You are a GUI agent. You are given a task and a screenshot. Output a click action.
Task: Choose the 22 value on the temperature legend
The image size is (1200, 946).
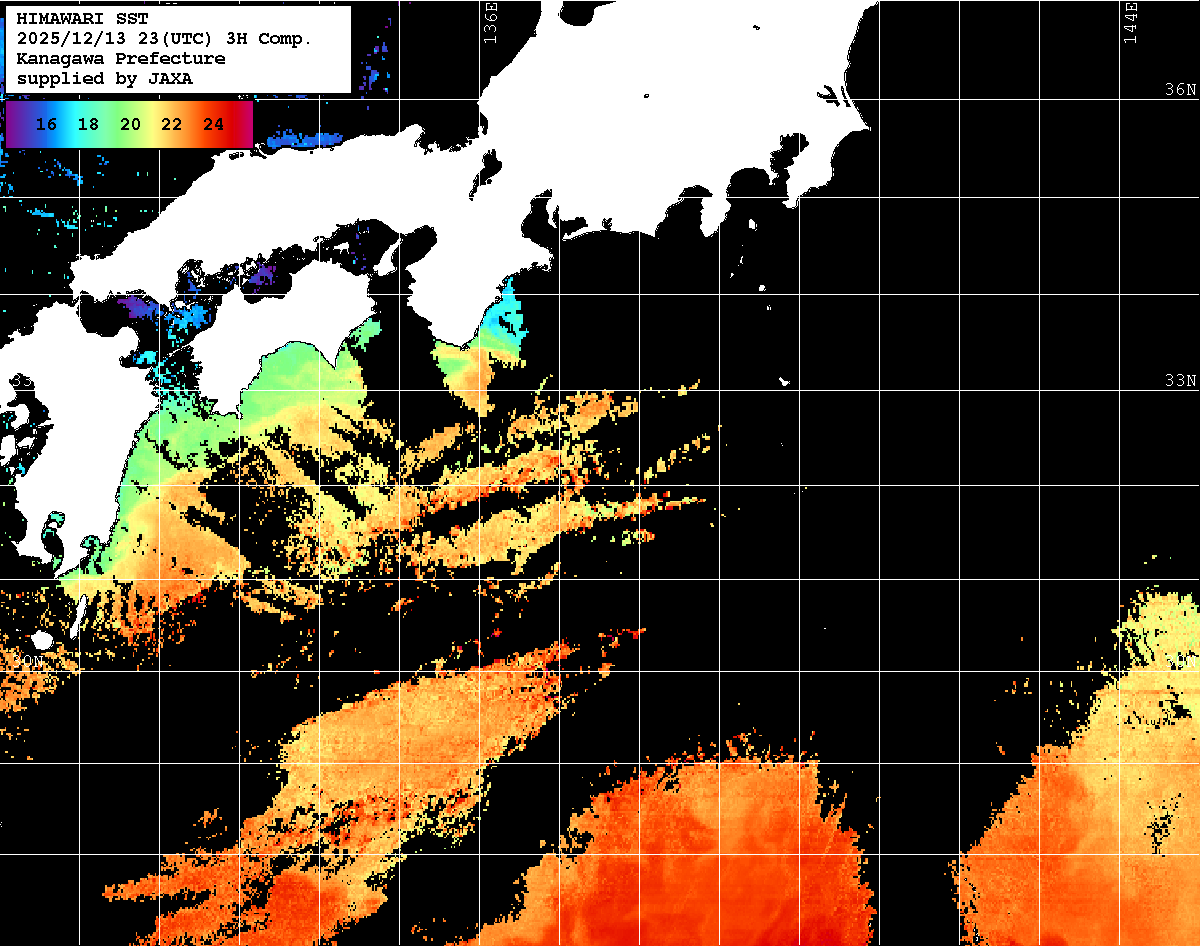click(171, 124)
